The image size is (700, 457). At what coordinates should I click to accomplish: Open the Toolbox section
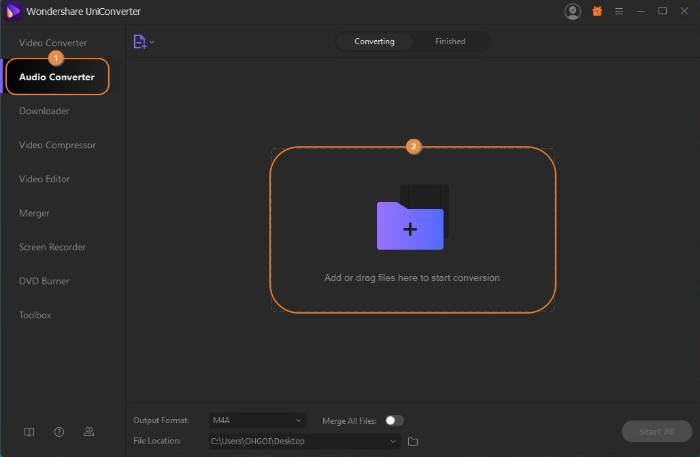point(35,315)
